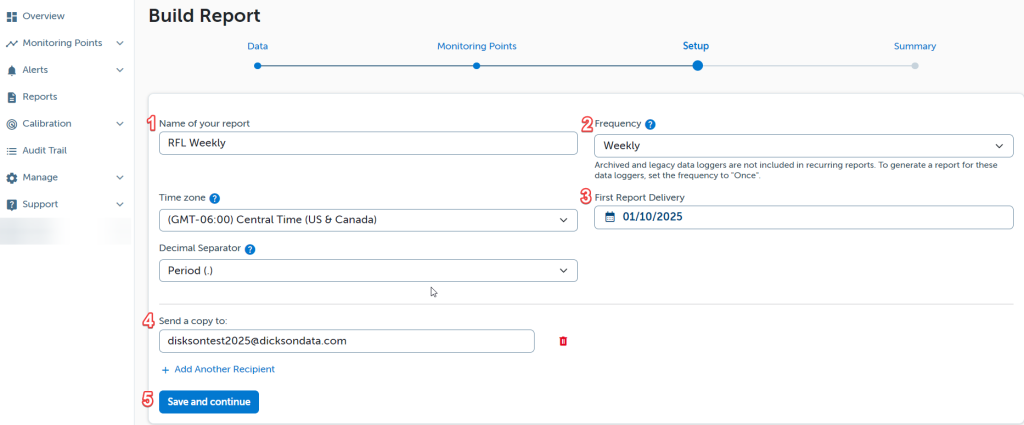Screen dimensions: 1024x425
Task: Click the Name of your report field
Action: click(x=367, y=143)
